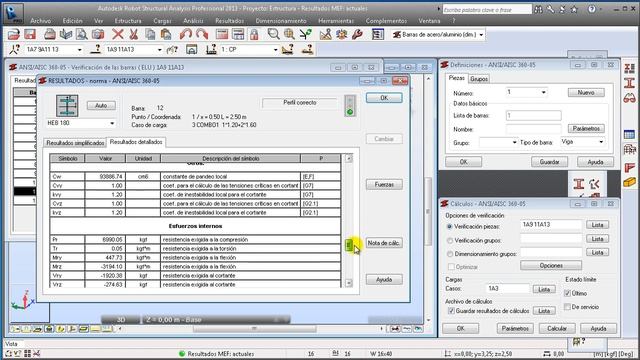Toggle Guardar resultados de cálculos checkbox
This screenshot has height=360, width=640.
451,311
